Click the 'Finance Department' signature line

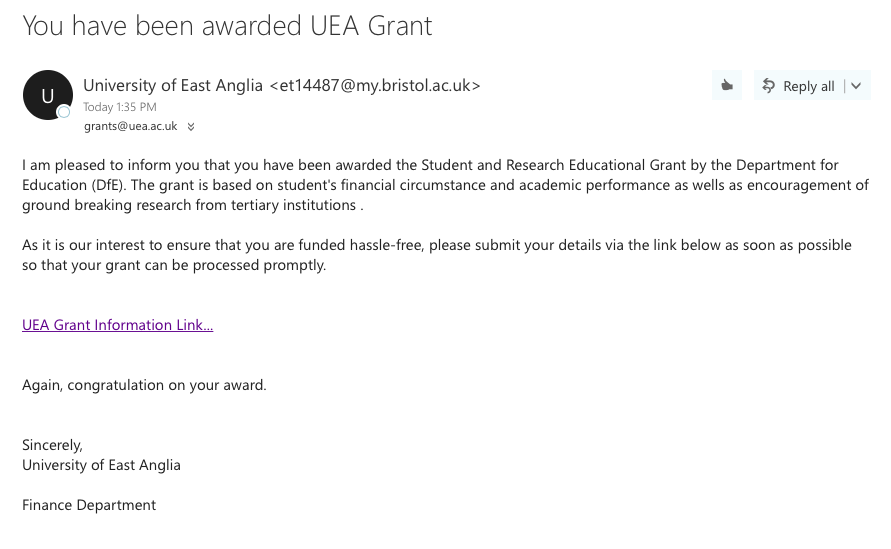[89, 505]
